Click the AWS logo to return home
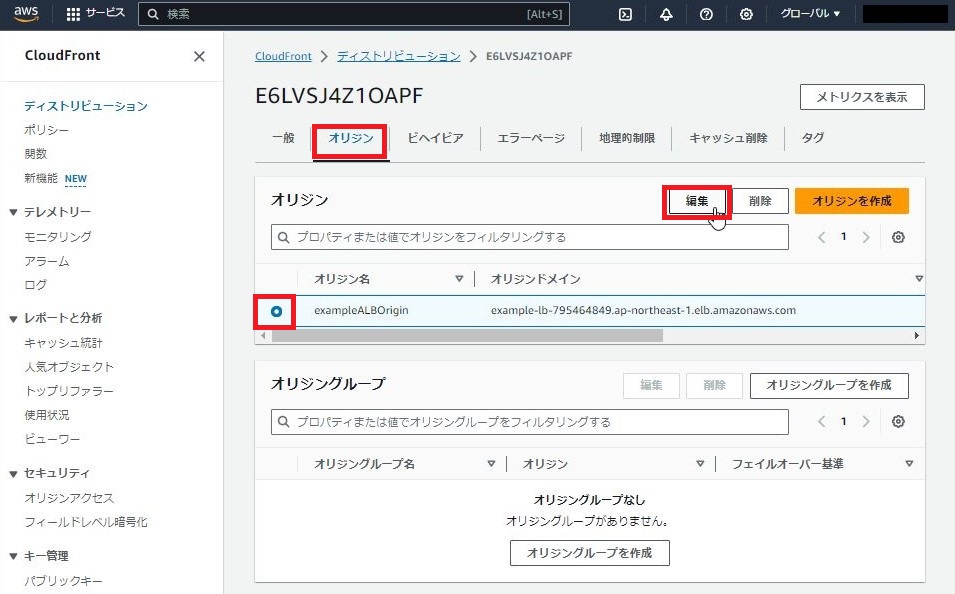This screenshot has height=594, width=955. pos(25,14)
